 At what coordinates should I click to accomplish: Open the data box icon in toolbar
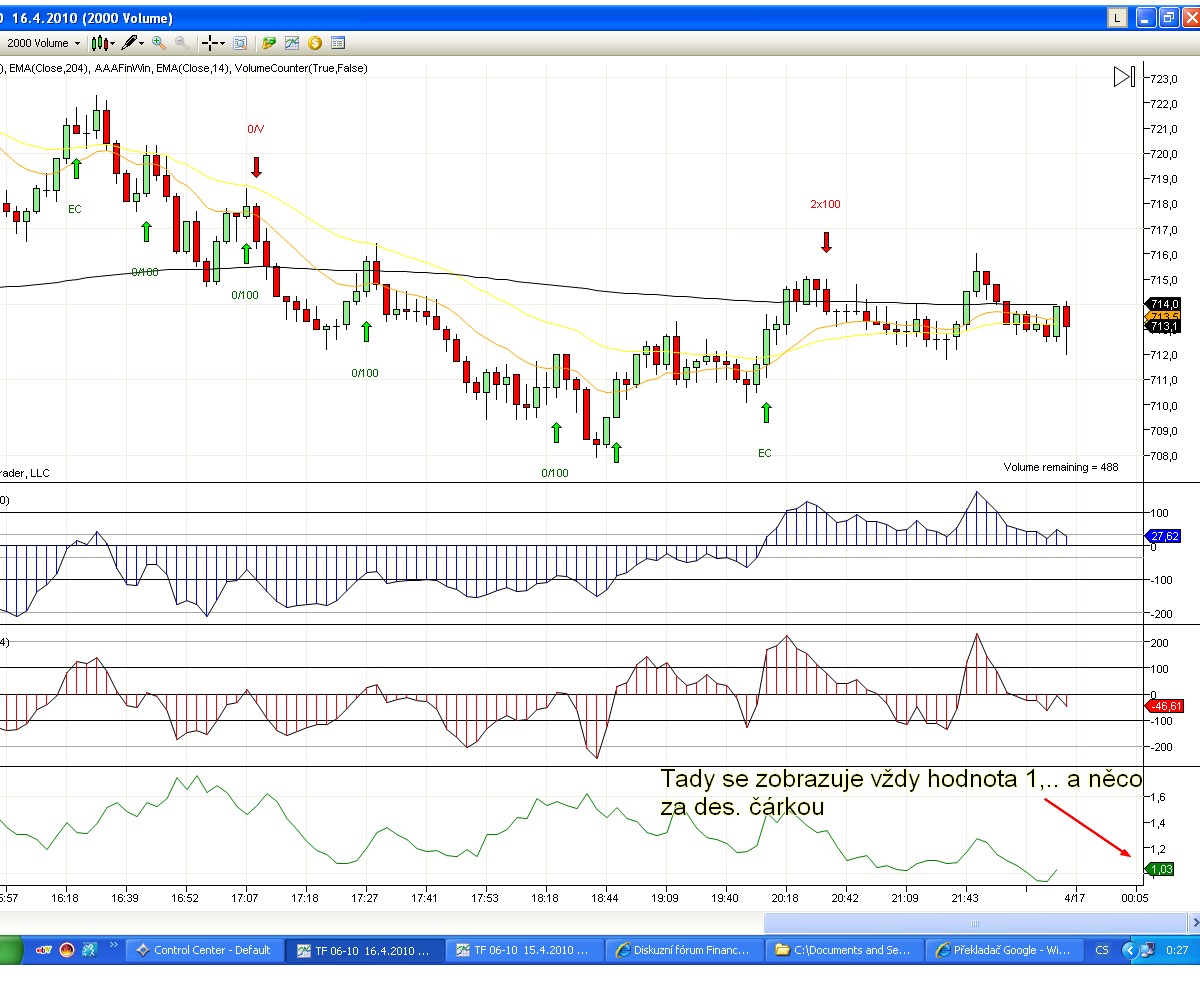pyautogui.click(x=240, y=43)
